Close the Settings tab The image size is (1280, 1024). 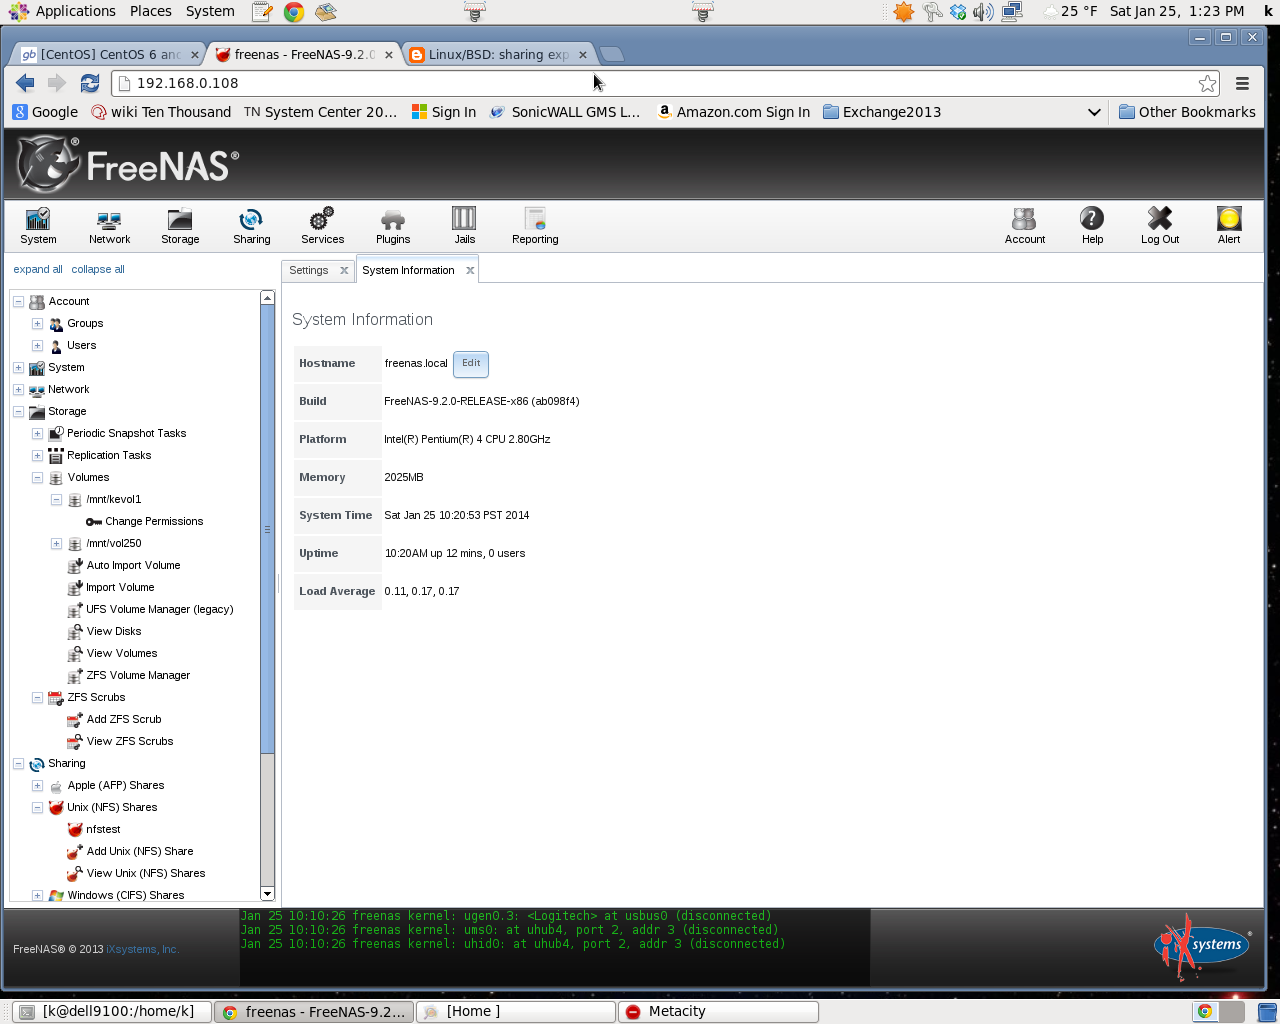click(344, 270)
